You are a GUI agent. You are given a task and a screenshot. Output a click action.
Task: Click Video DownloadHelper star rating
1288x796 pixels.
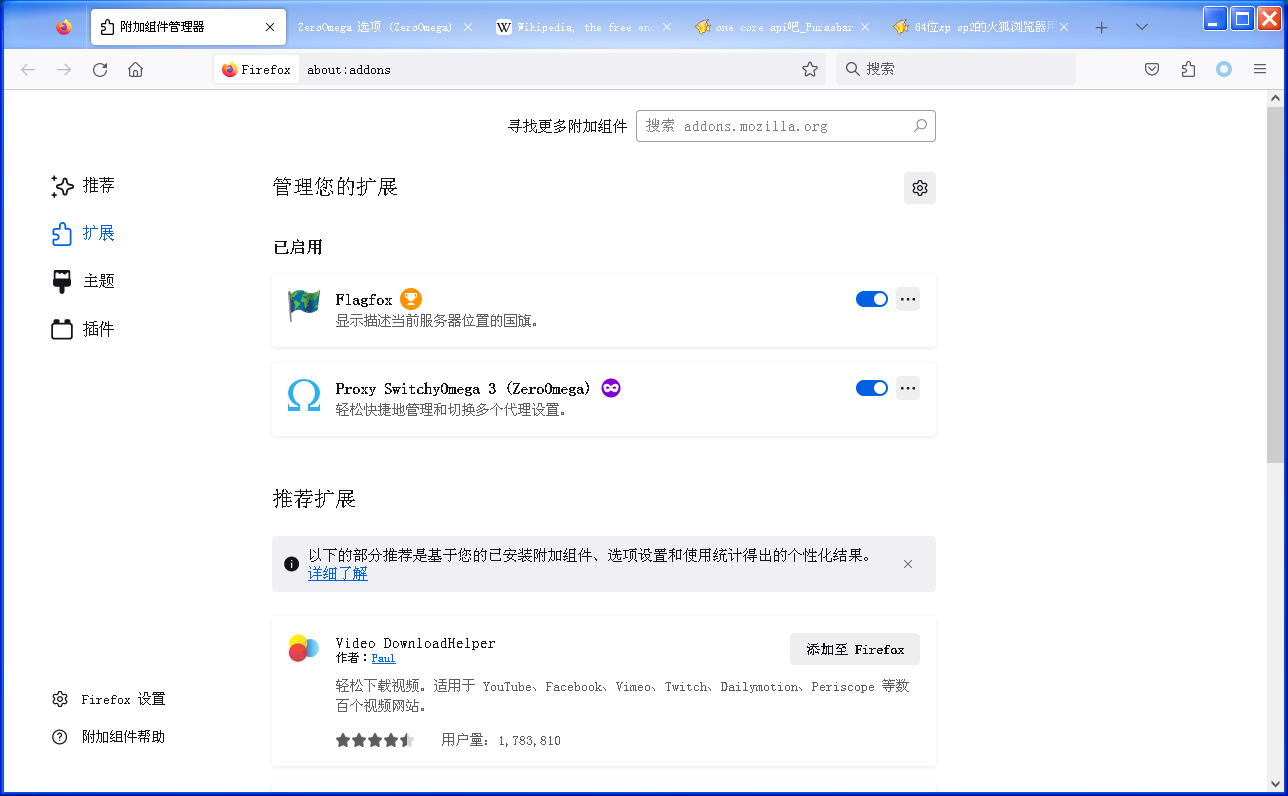click(x=375, y=740)
